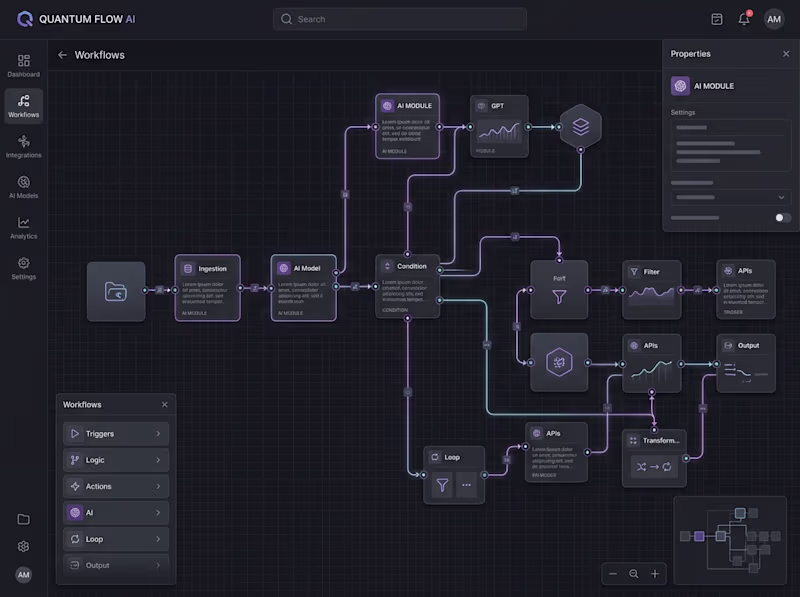Expand the Actions category
The image size is (800, 597).
(116, 486)
